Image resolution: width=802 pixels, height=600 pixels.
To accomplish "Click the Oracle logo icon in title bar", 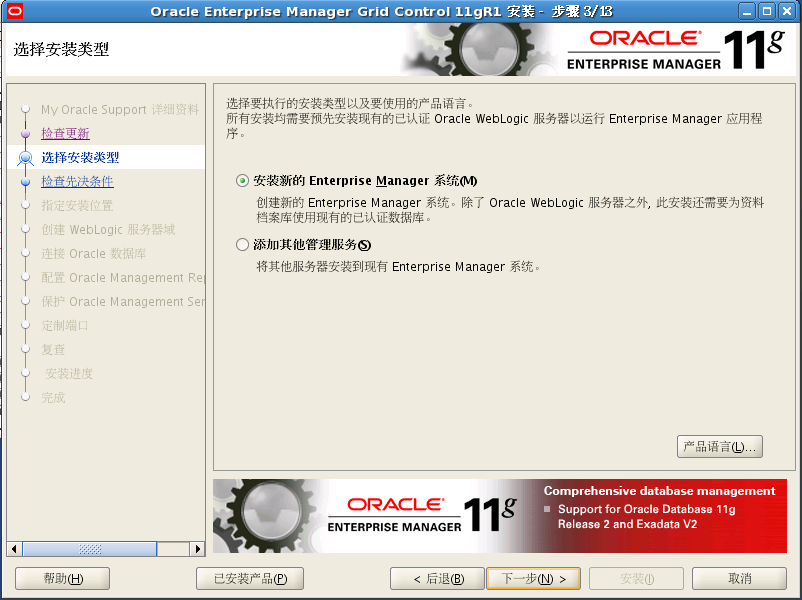I will point(14,10).
